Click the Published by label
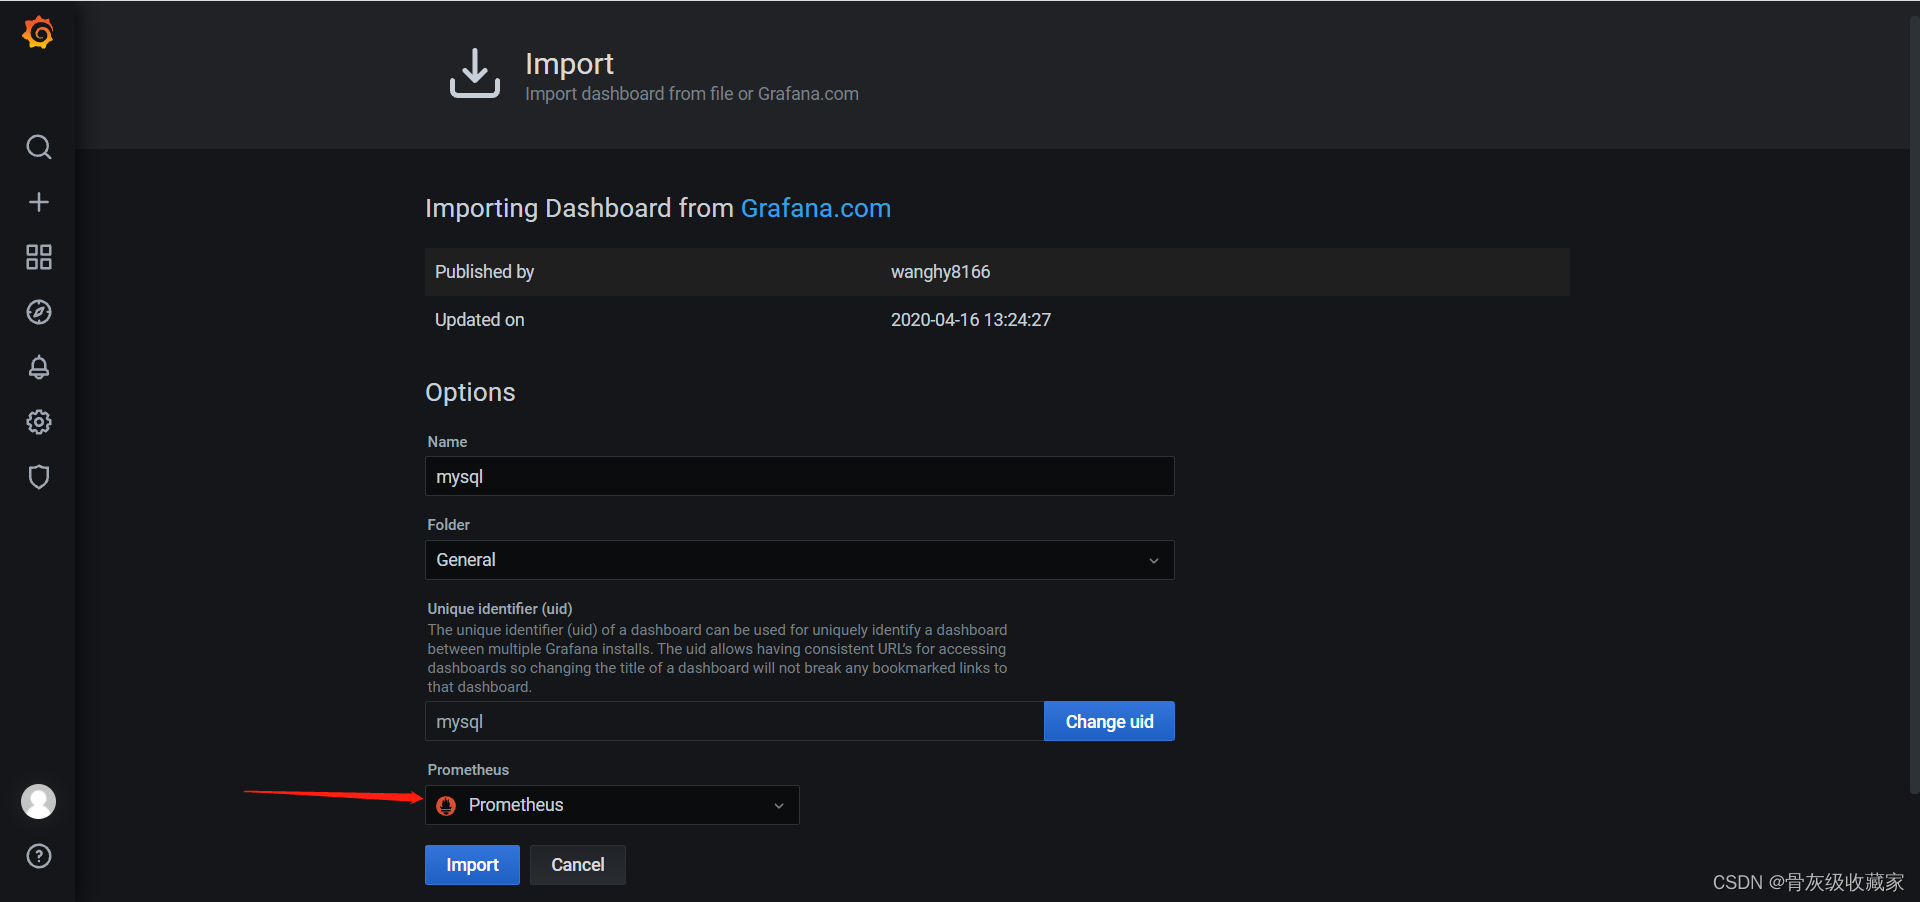The image size is (1920, 902). (484, 272)
